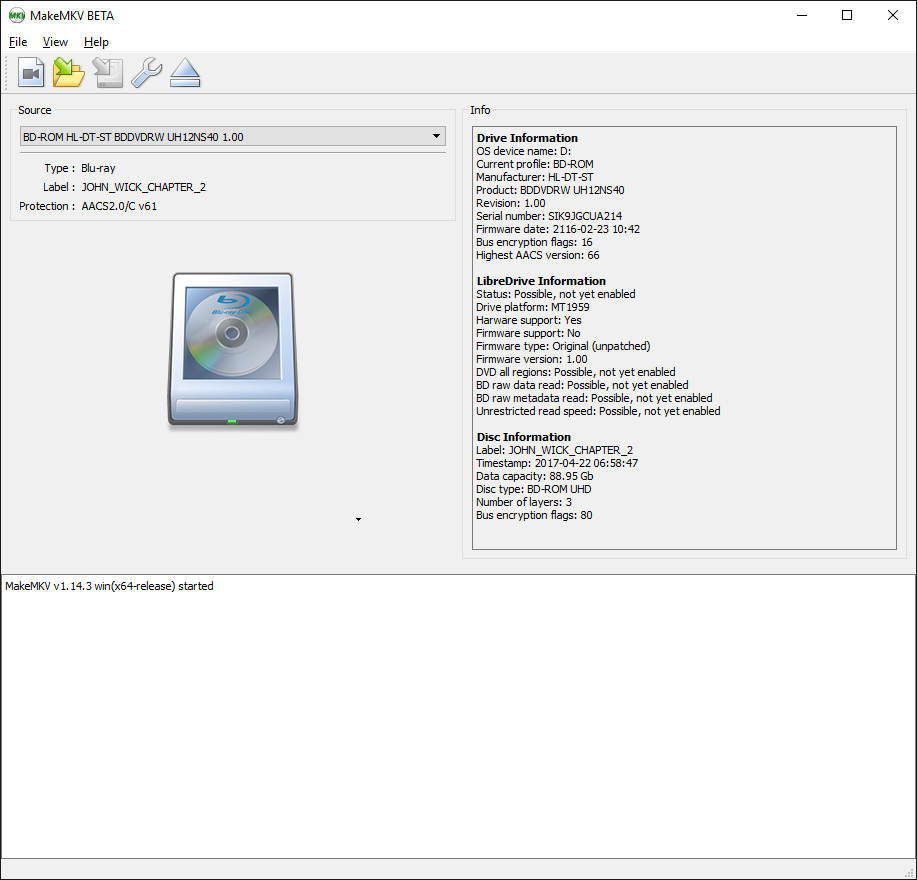Screen dimensions: 917x880
Task: Click the Manufacturer: HL-DT-ST line
Action: (535, 177)
